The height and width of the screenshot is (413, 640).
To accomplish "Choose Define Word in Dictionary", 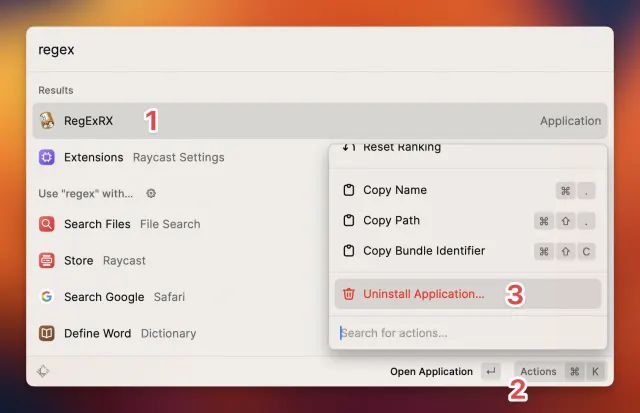I will (180, 333).
